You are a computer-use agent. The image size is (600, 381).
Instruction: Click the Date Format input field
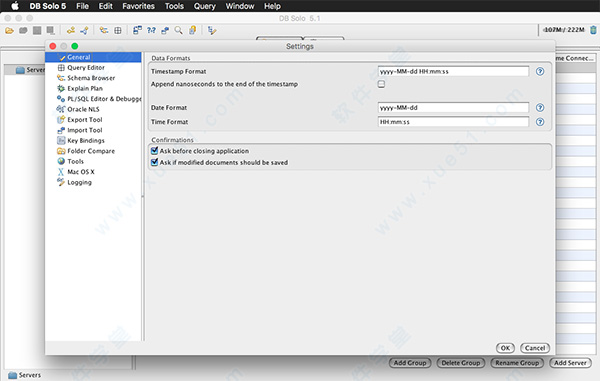[453, 107]
